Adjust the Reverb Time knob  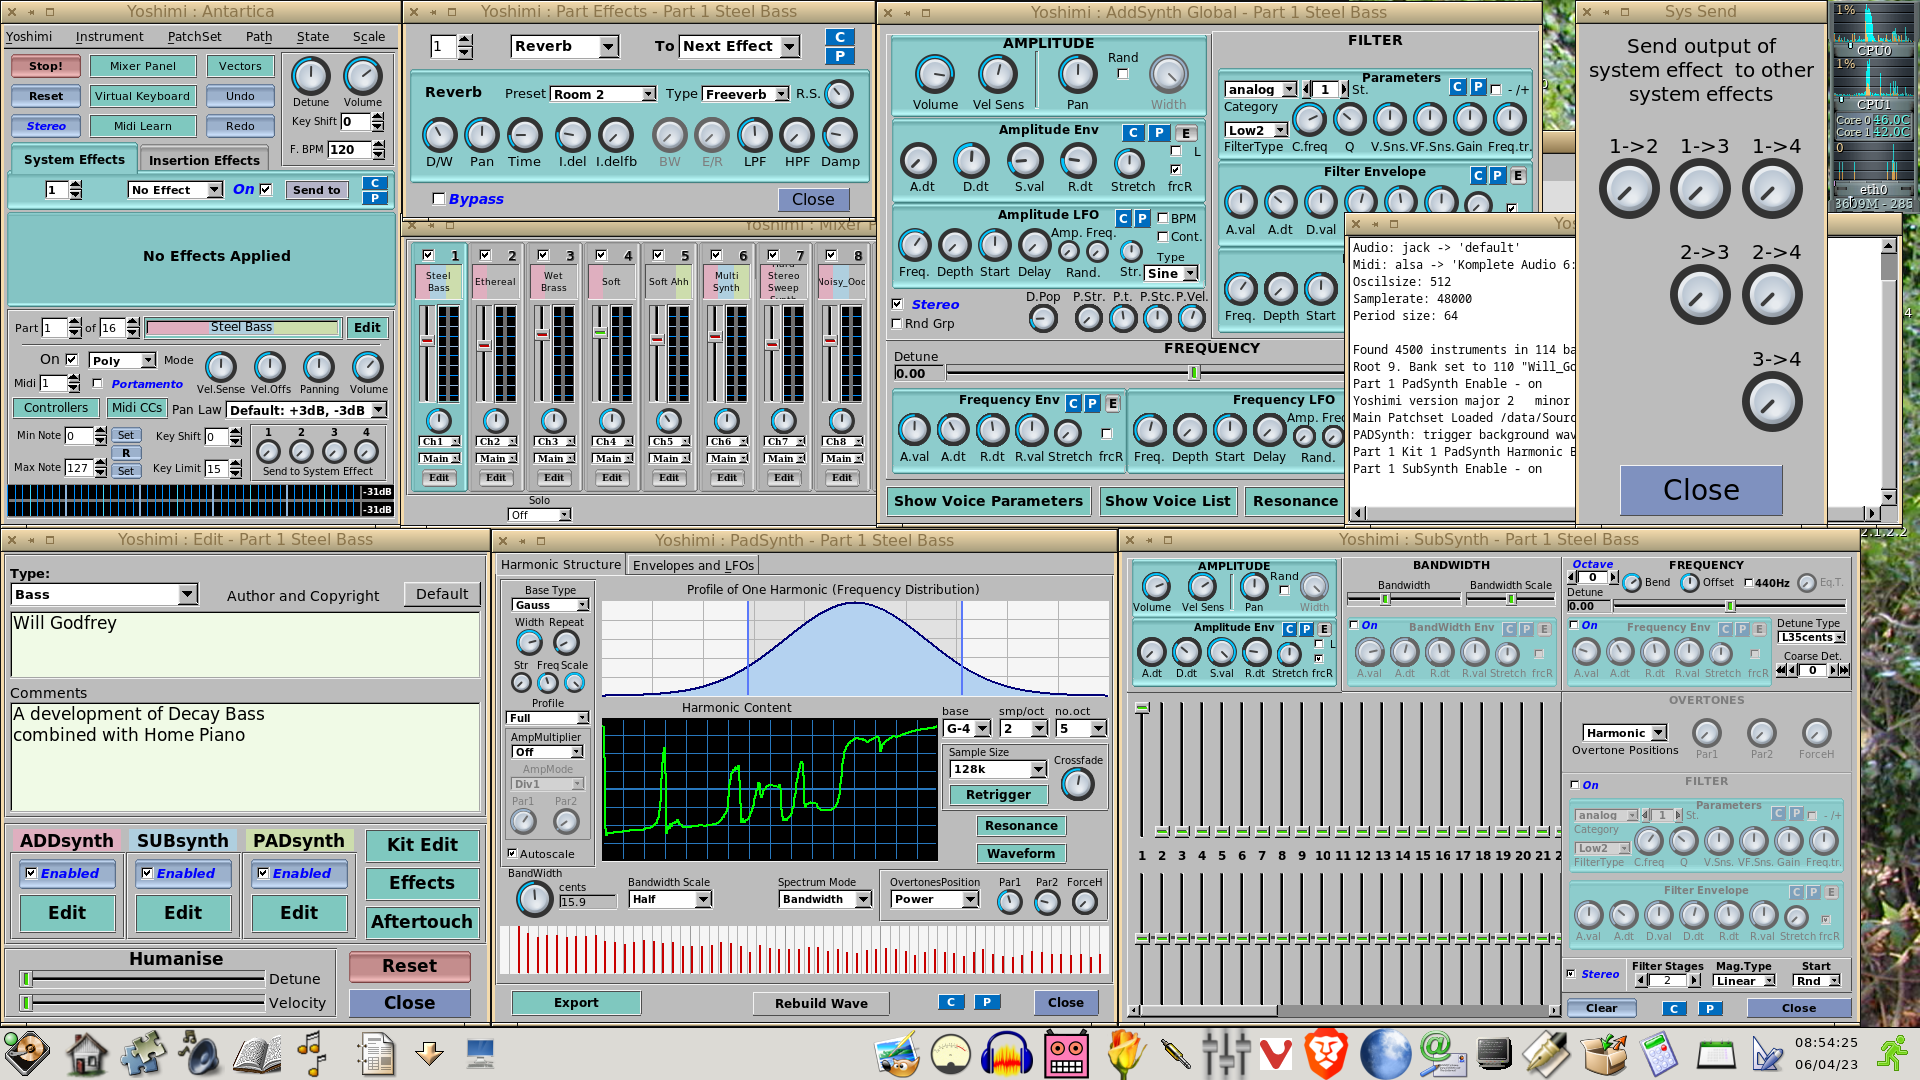click(x=524, y=135)
